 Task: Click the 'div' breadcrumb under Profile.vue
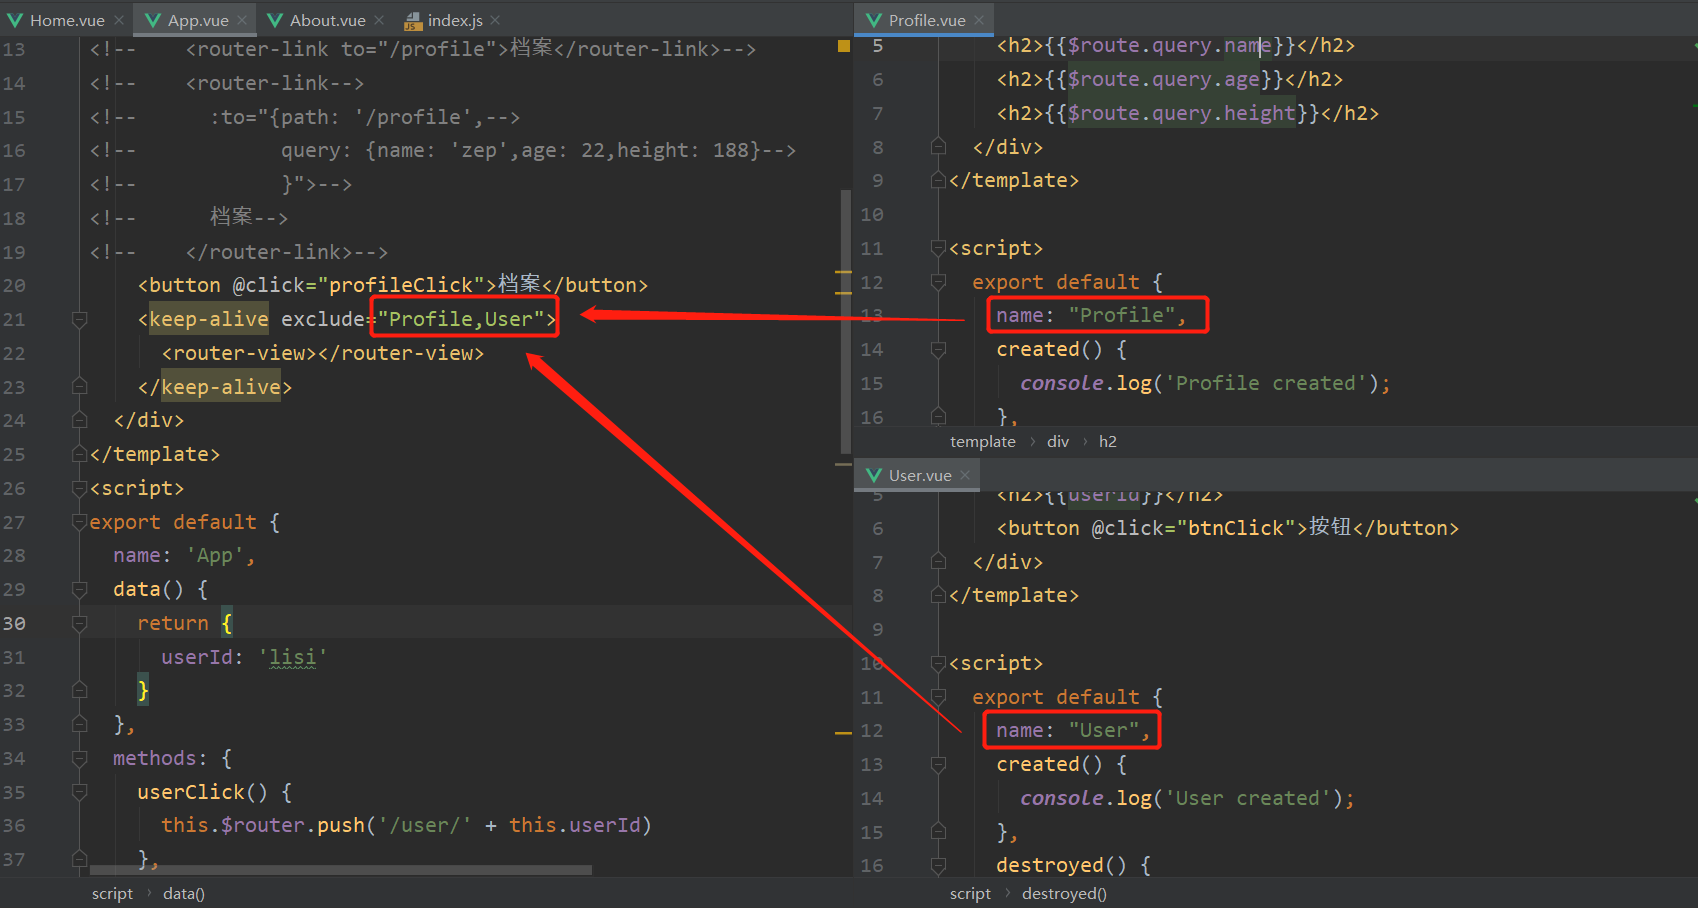point(1058,442)
